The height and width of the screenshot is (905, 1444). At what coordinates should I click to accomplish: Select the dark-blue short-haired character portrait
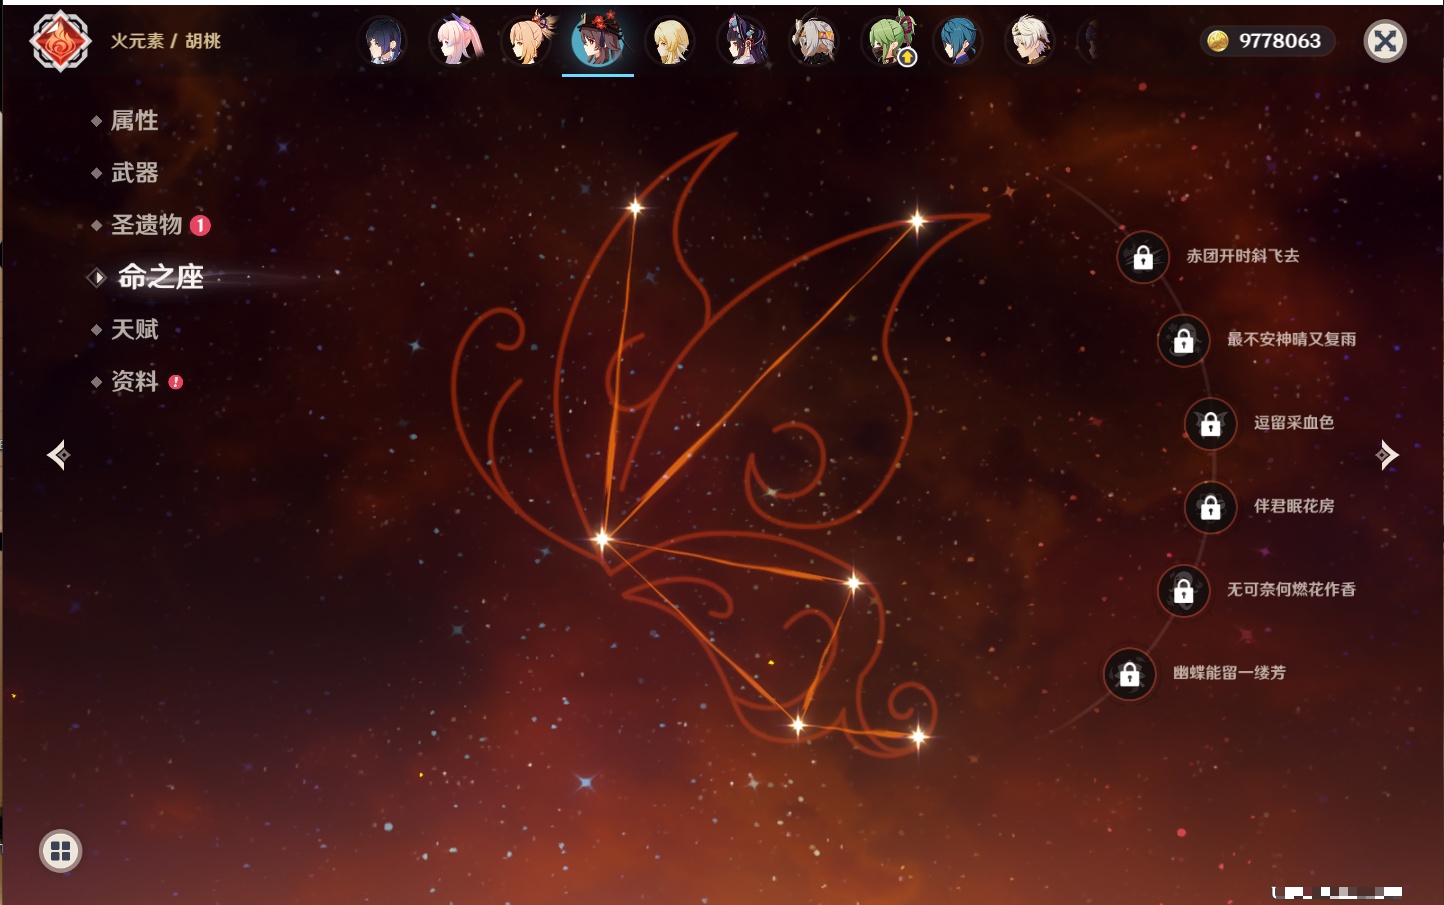(383, 41)
